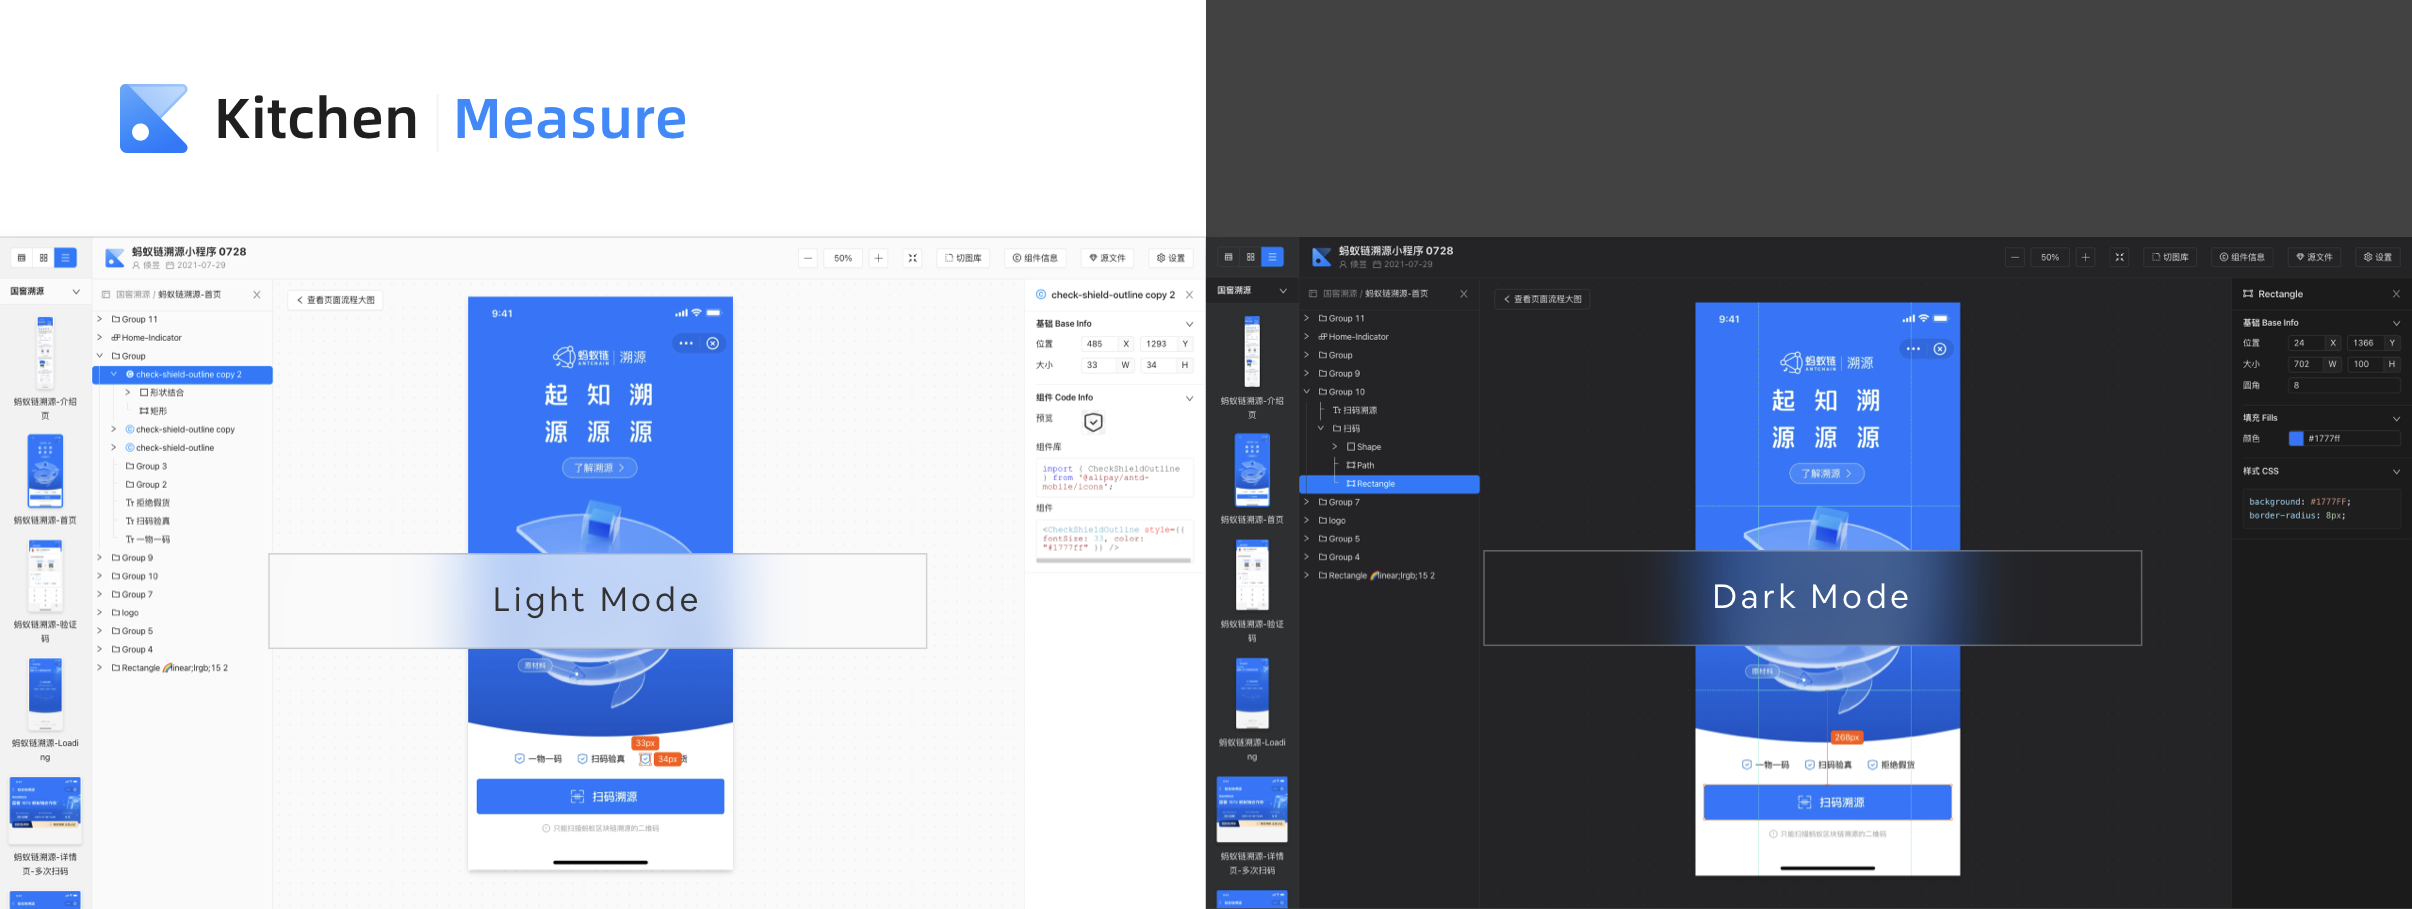
Task: Click the breadcrumb layout icon in the dark mode layer panel
Action: tap(1313, 294)
